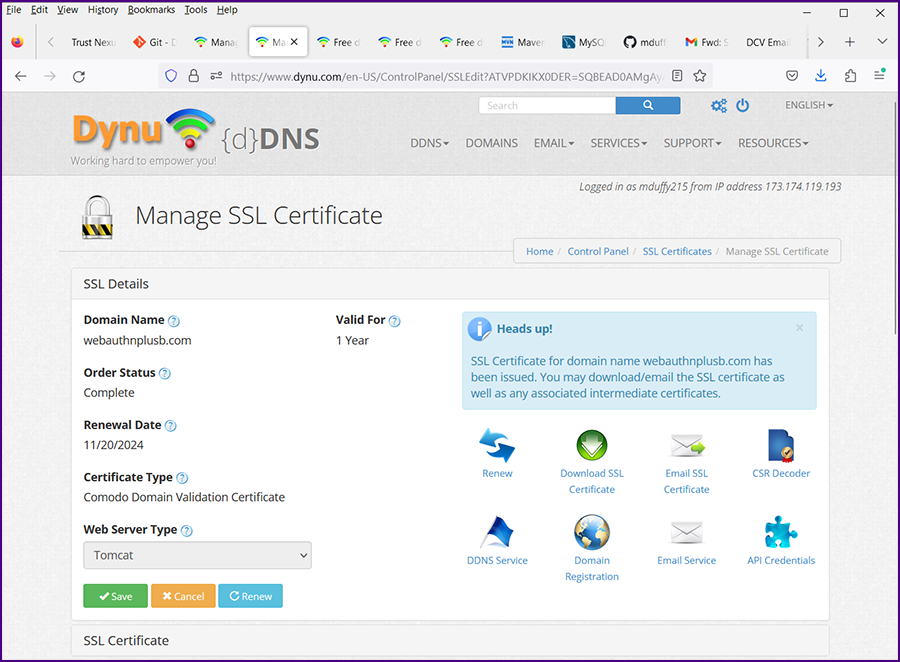Viewport: 900px width, 662px height.
Task: Open the Email SSL Certificate icon
Action: click(687, 445)
